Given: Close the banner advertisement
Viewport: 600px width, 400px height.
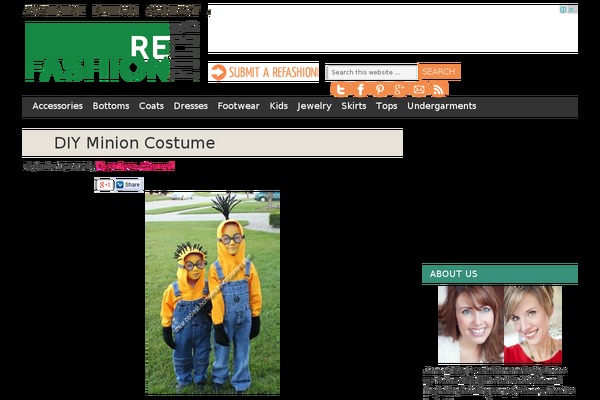Looking at the screenshot, I should click(x=571, y=10).
